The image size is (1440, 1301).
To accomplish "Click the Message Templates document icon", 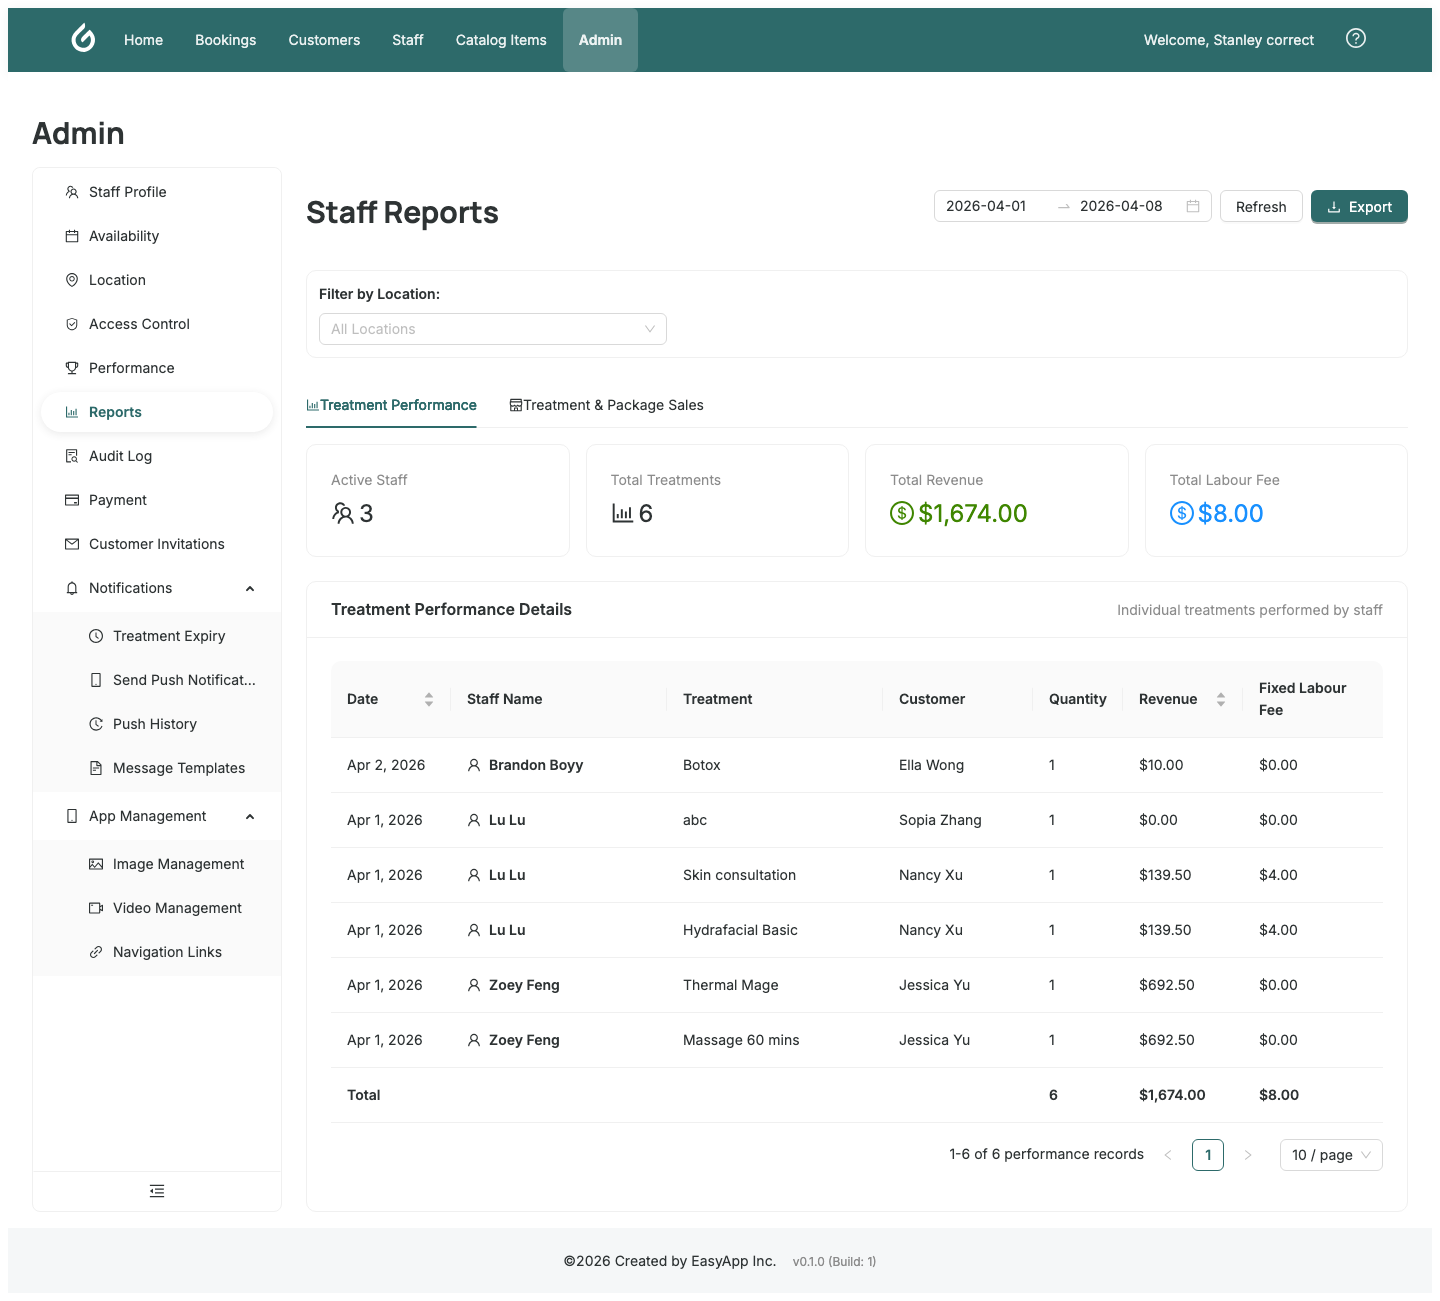I will coord(96,768).
